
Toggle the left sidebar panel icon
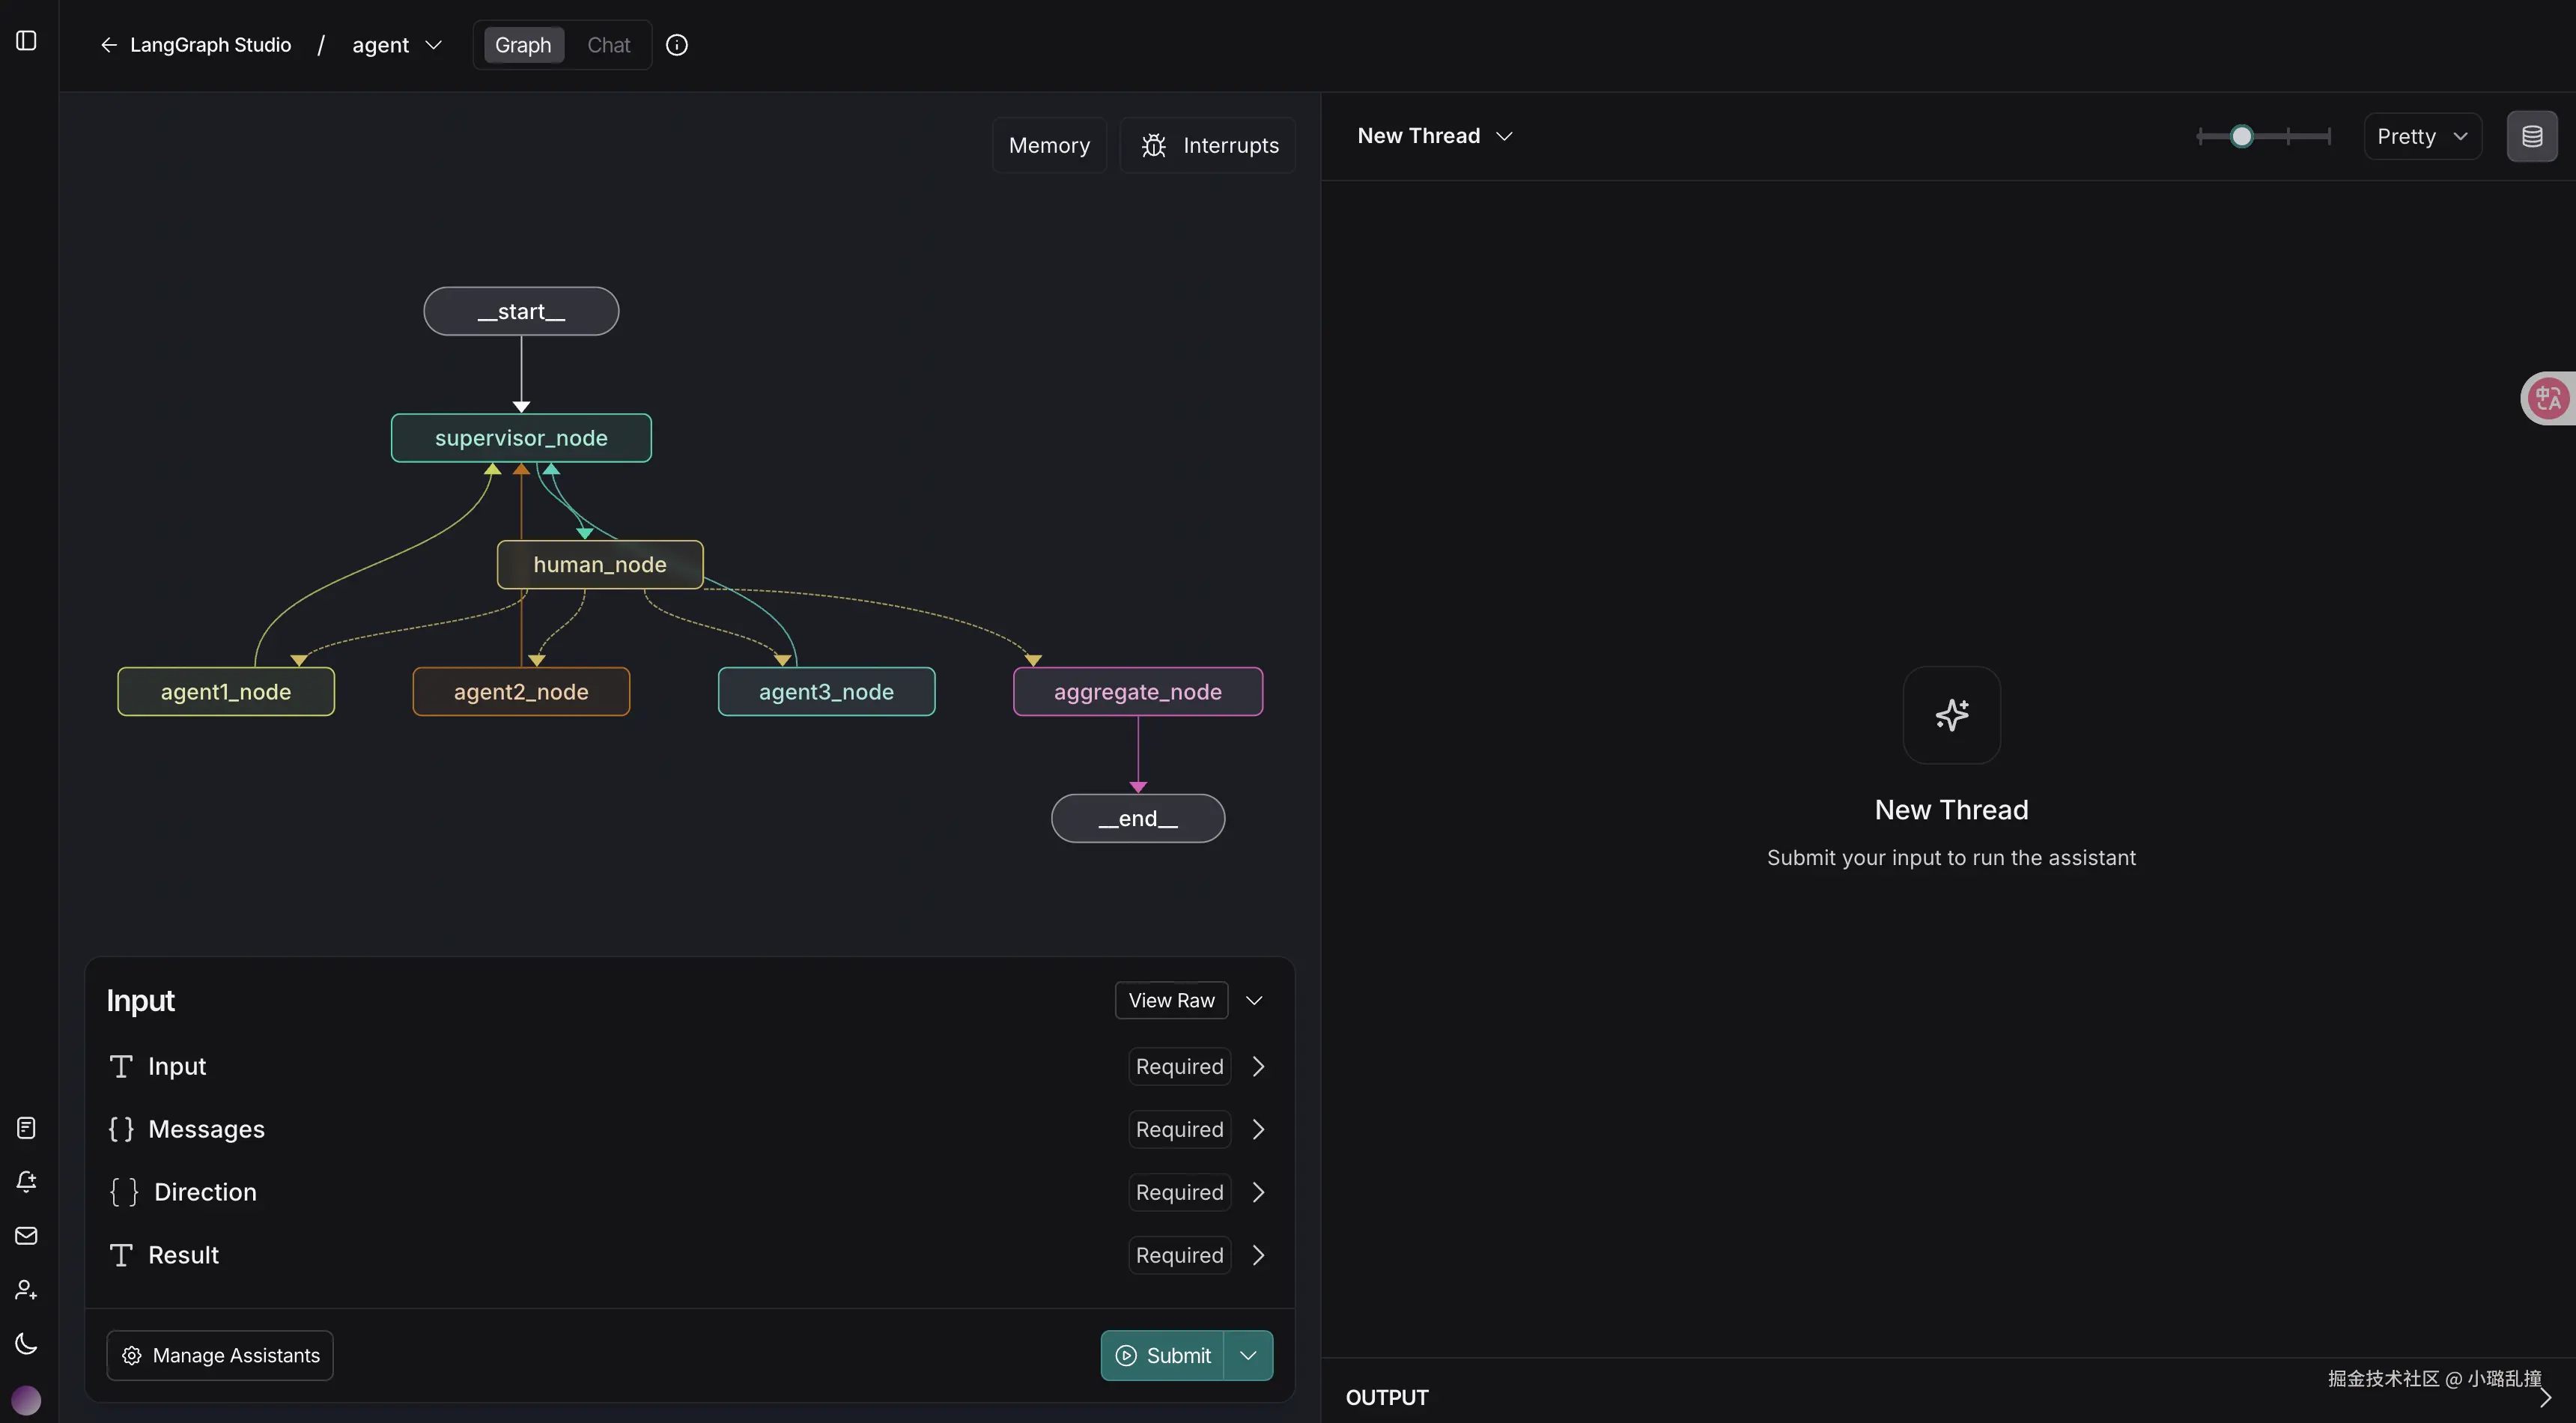point(27,41)
